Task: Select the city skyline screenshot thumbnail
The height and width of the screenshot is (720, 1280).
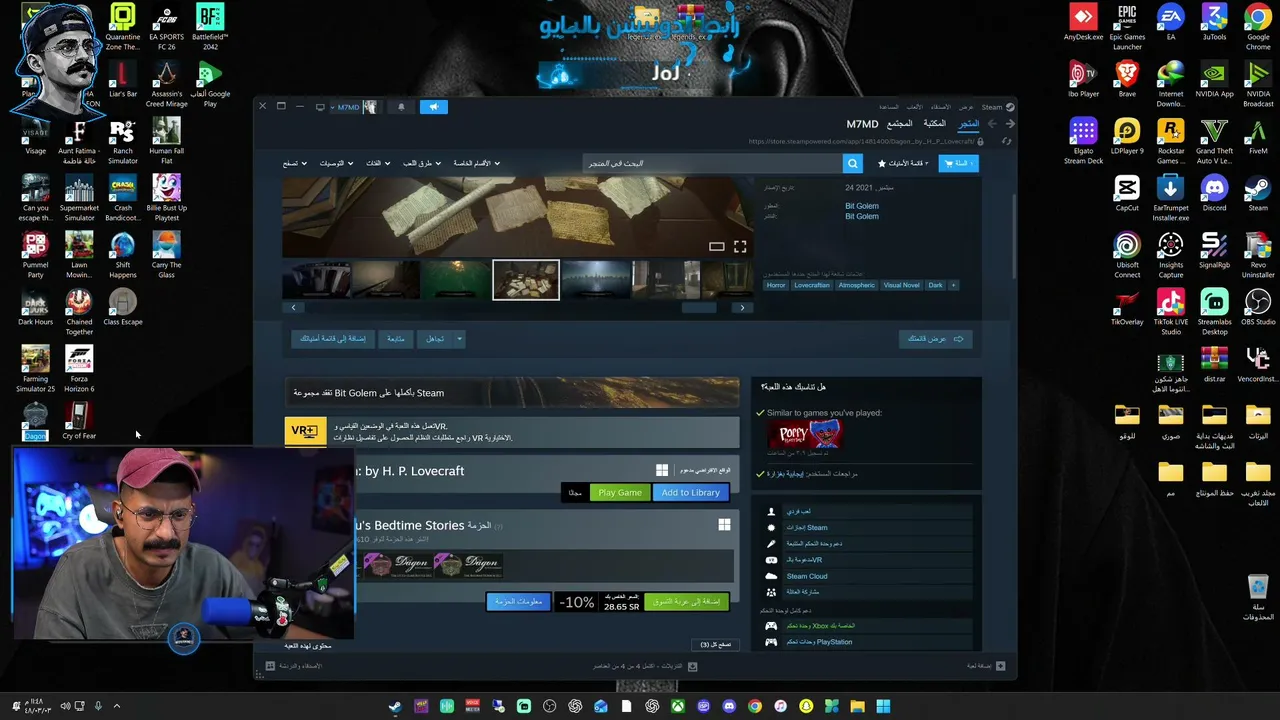Action: pyautogui.click(x=596, y=280)
